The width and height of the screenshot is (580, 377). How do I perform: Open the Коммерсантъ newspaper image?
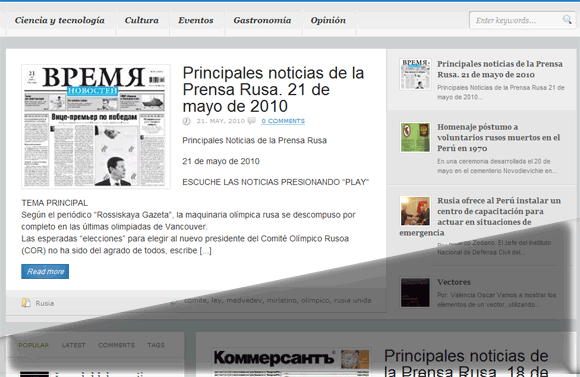[291, 362]
